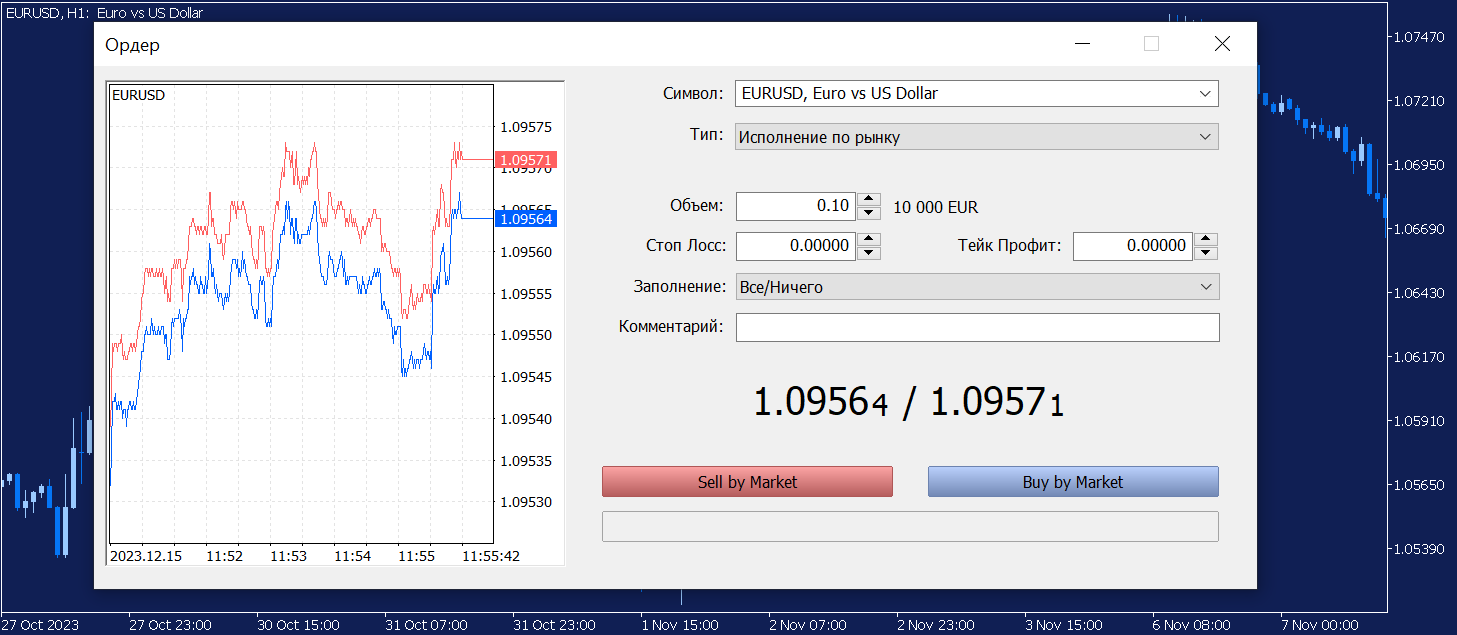Click the 10 000 EUR volume text

[x=936, y=208]
